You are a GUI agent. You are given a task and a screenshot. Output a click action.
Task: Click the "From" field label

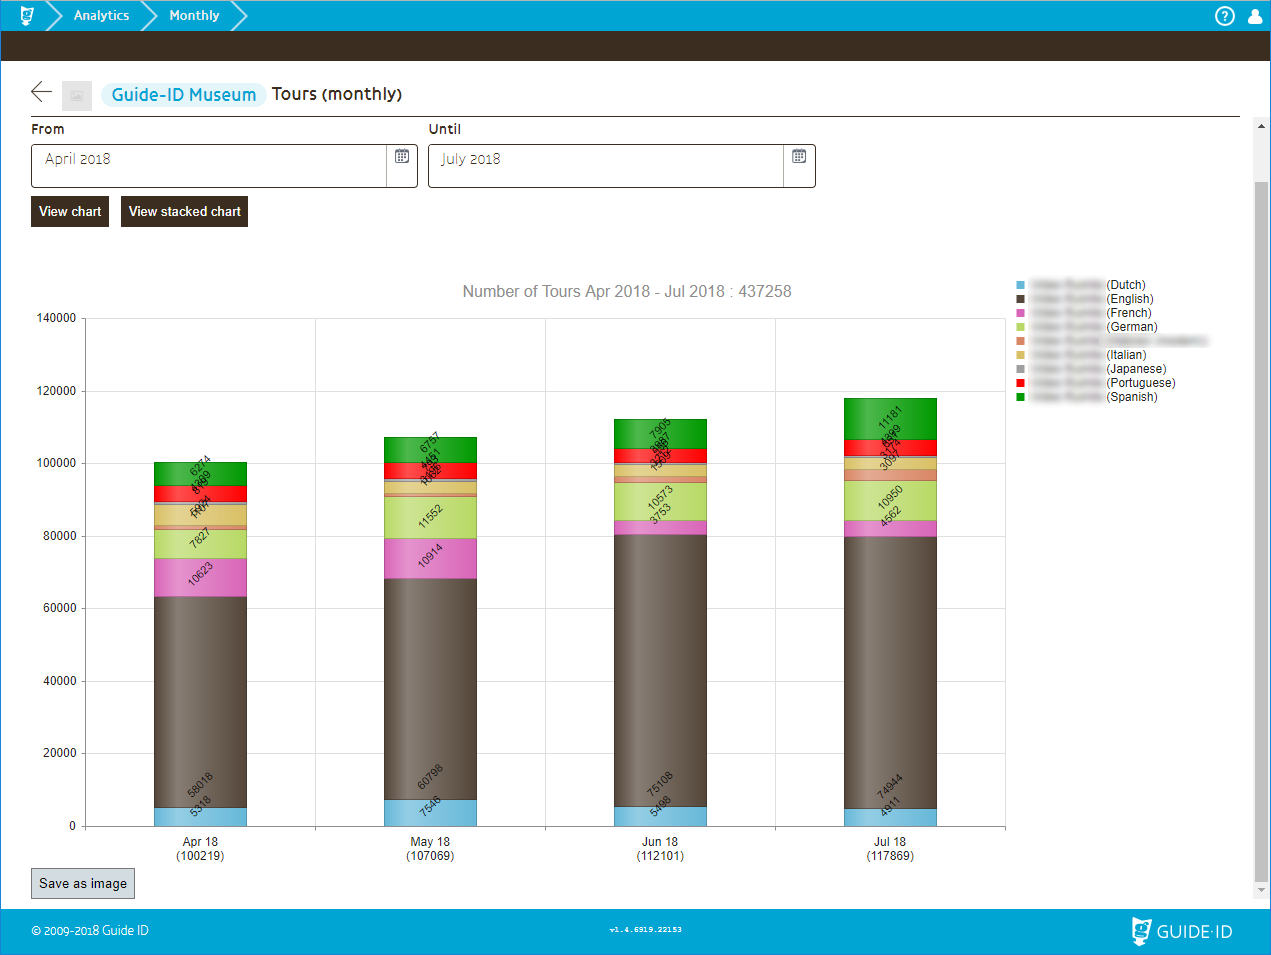[48, 129]
